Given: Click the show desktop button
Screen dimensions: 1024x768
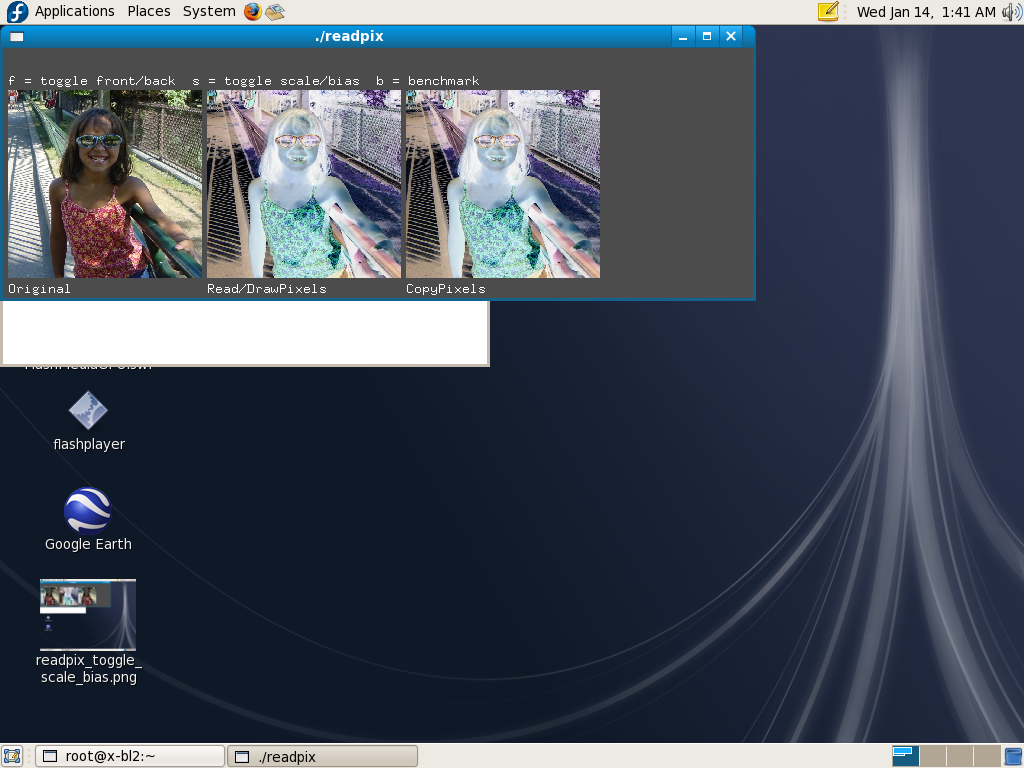Looking at the screenshot, I should (x=12, y=756).
